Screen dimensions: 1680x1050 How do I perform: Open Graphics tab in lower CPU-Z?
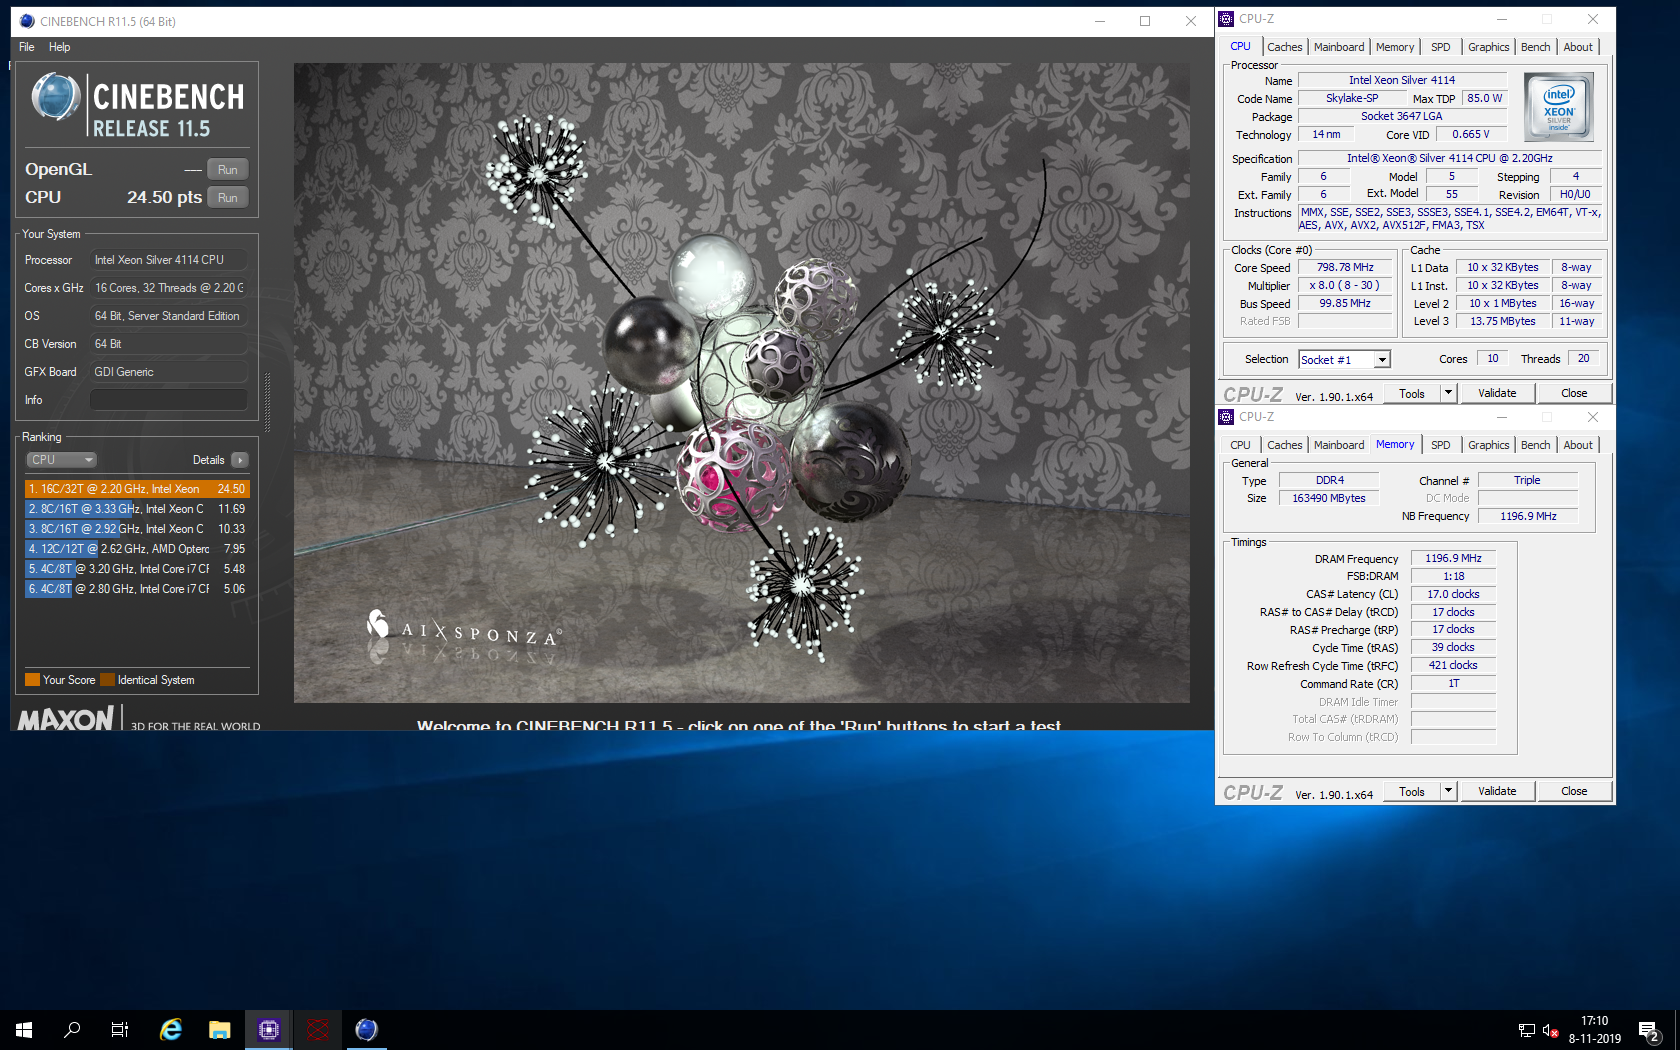coord(1489,445)
